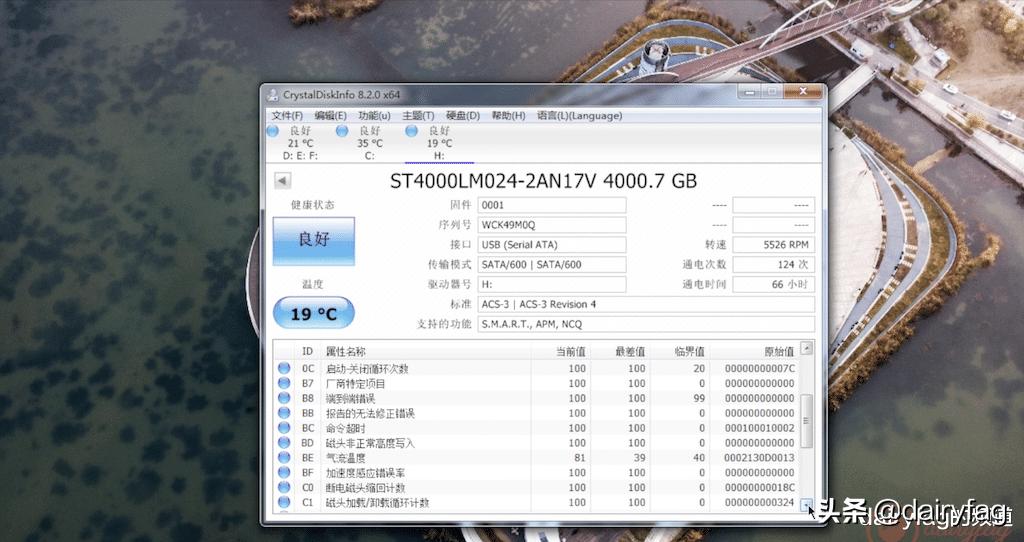Click raw value 00000000018C

pyautogui.click(x=760, y=487)
